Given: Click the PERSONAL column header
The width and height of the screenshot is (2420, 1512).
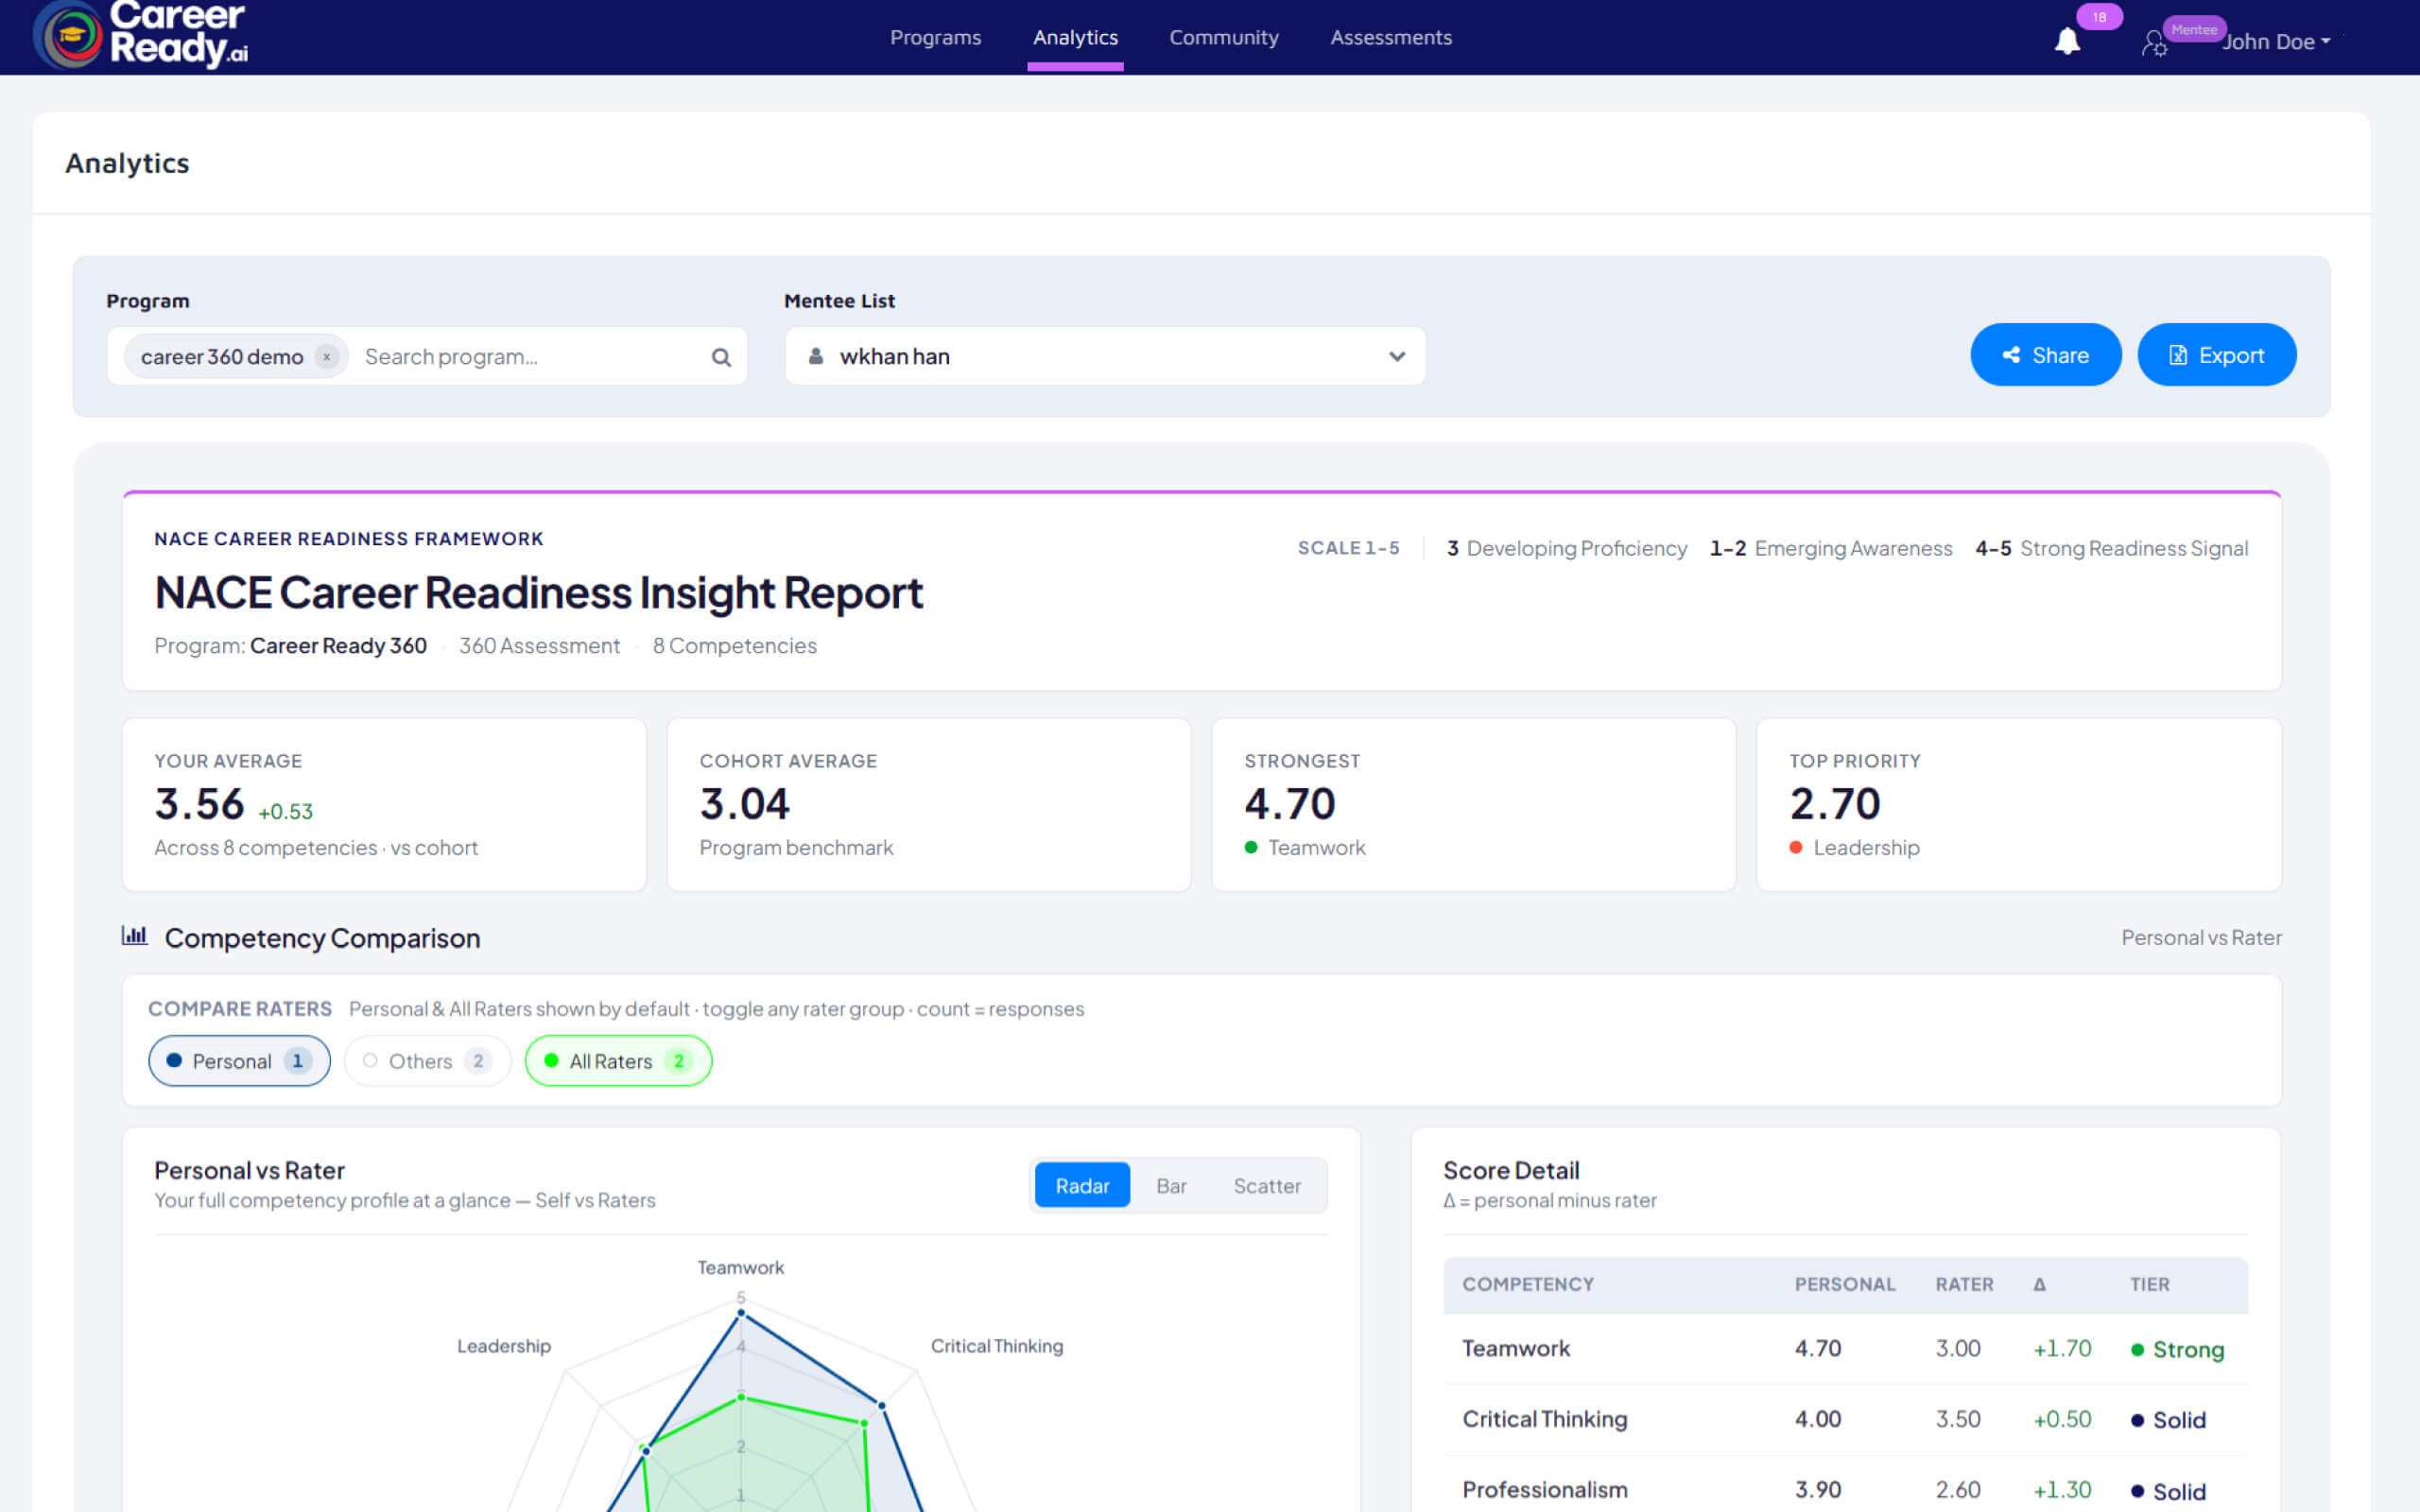Looking at the screenshot, I should click(x=1844, y=1284).
